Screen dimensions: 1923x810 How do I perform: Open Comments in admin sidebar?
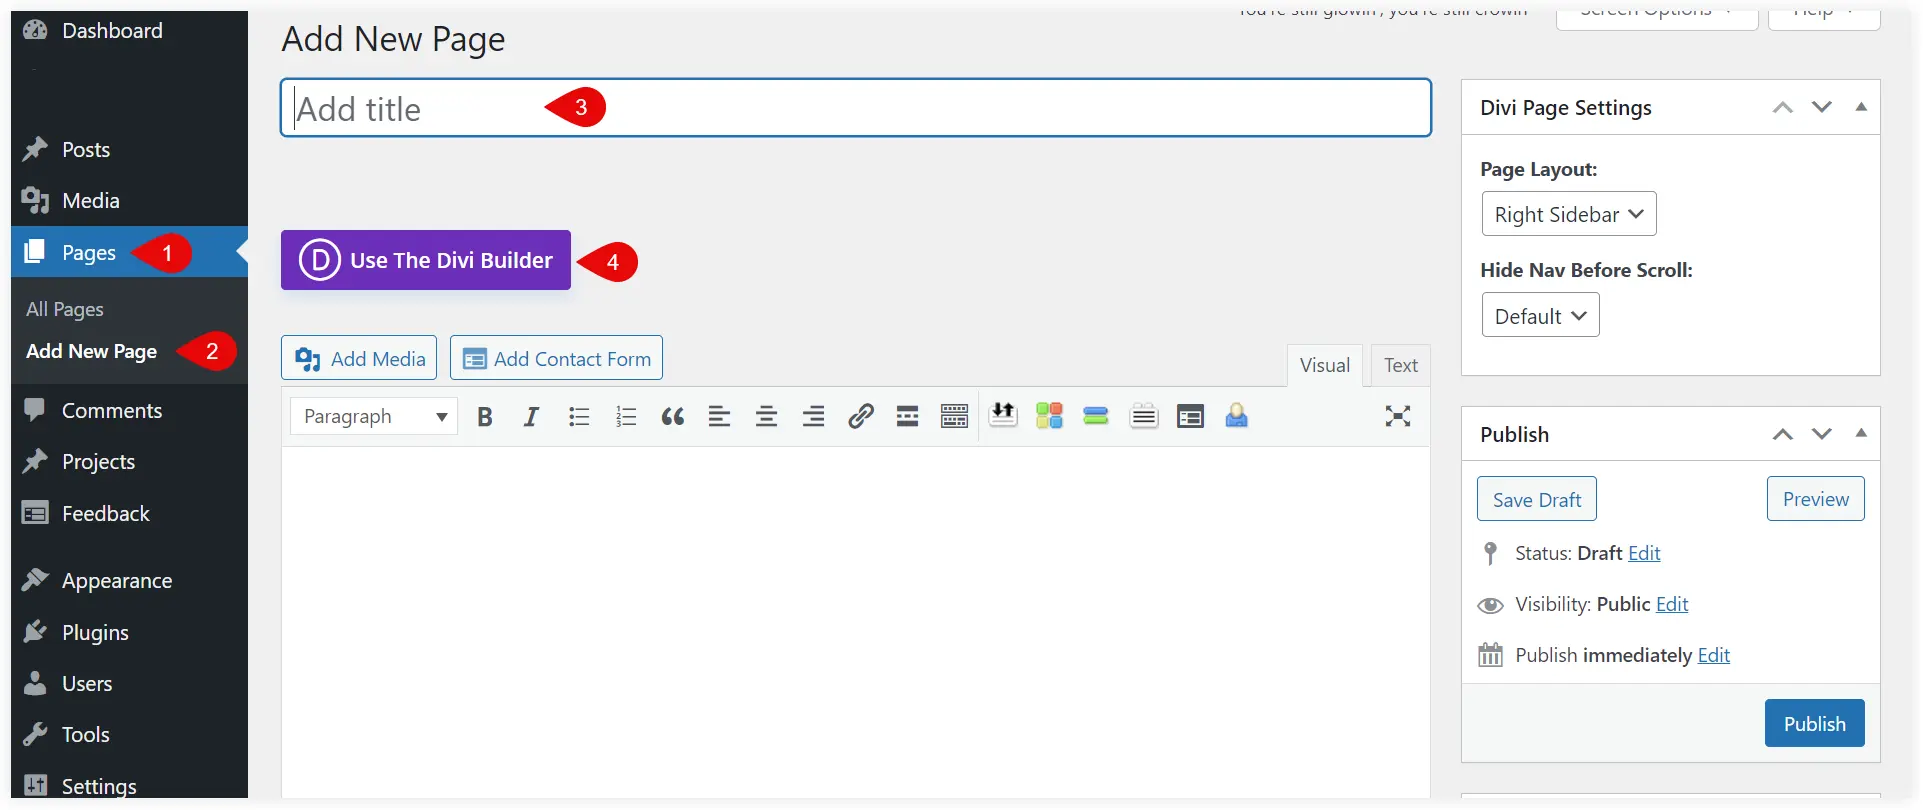tap(129, 411)
